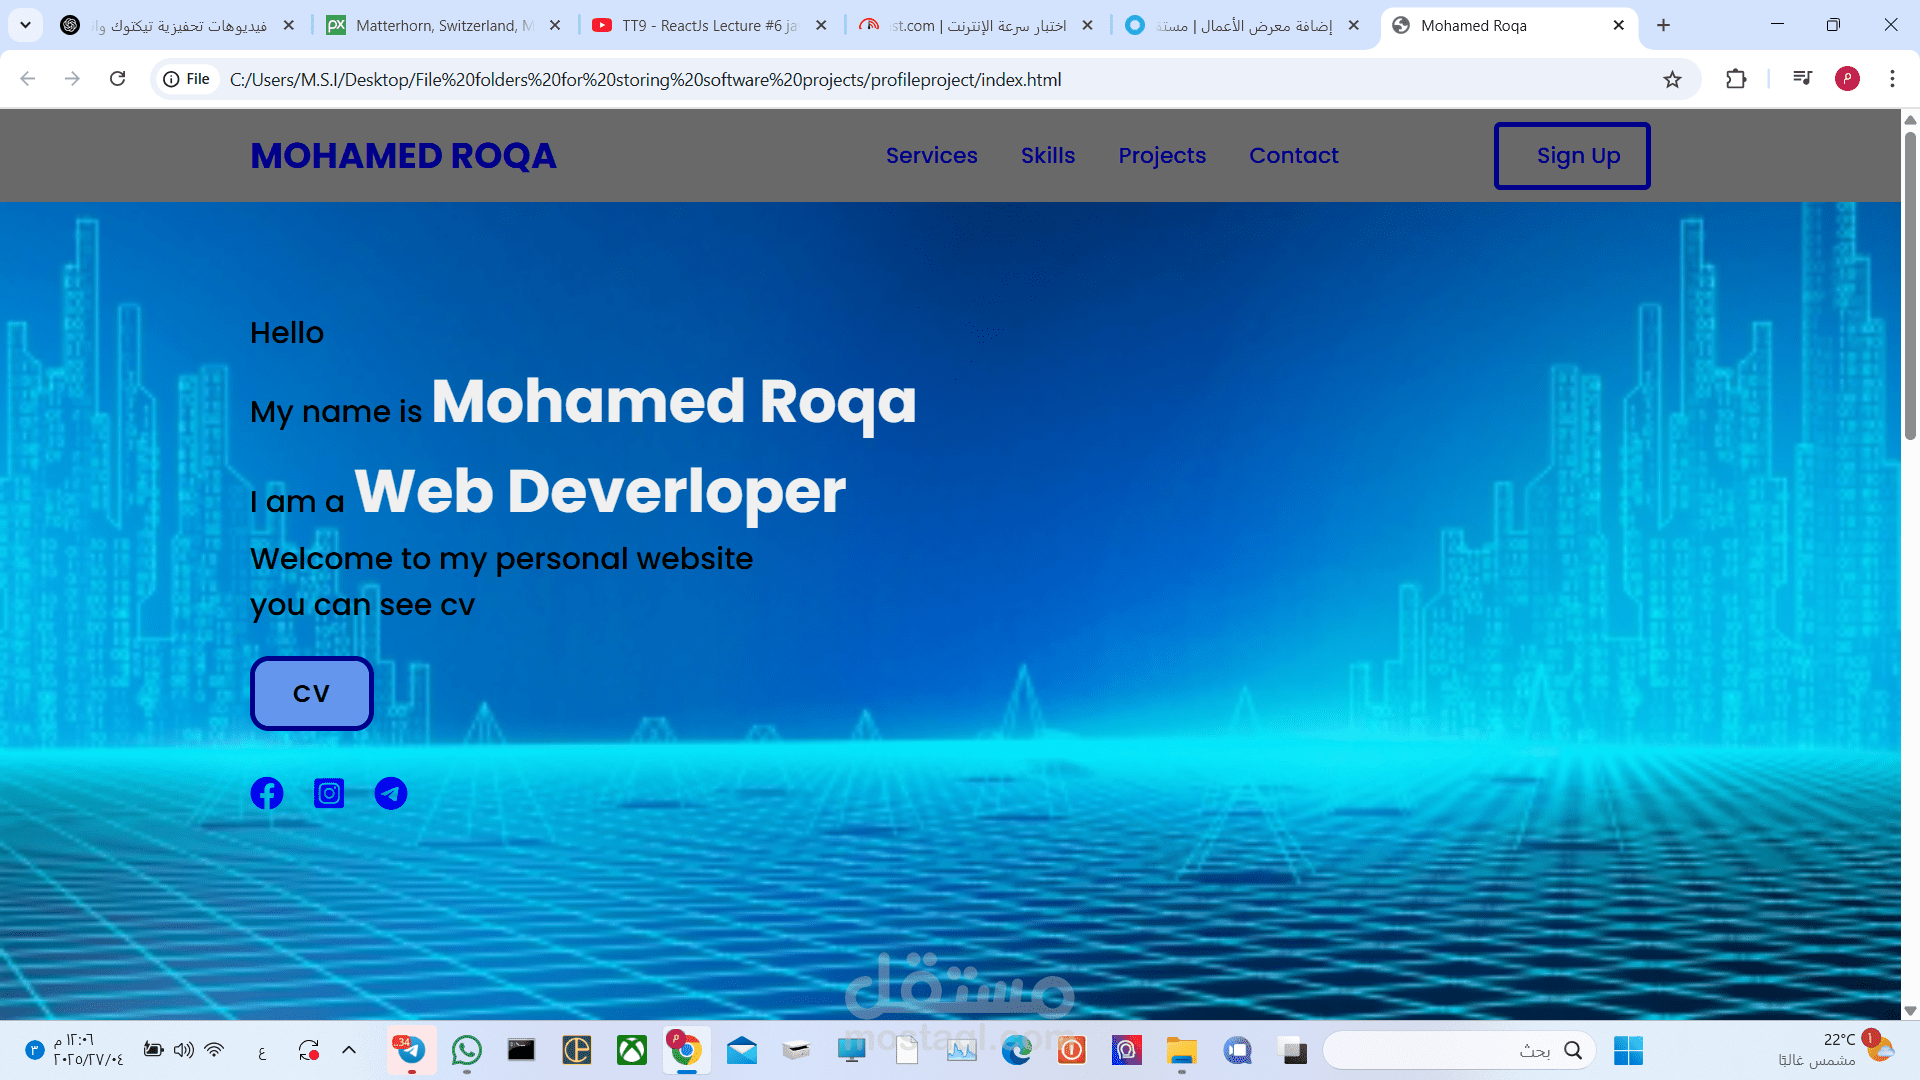Open the Mail app on the taskbar
This screenshot has width=1920, height=1080.
click(x=741, y=1050)
